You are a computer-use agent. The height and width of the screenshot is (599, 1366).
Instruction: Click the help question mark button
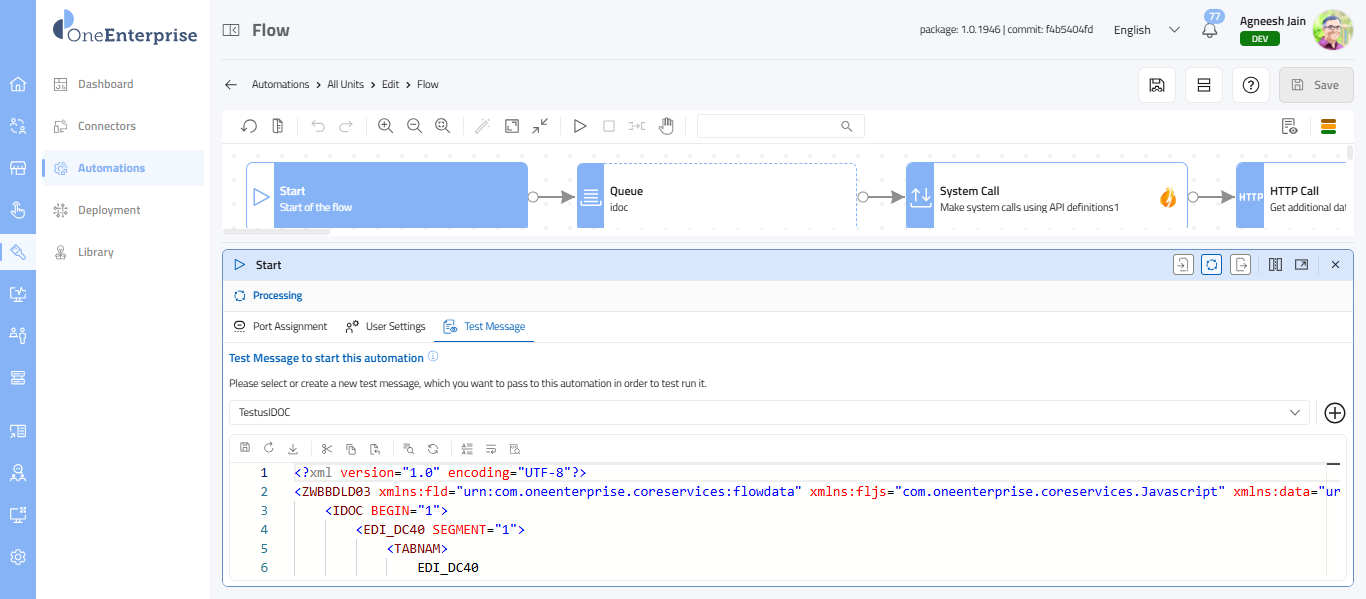(x=1250, y=85)
